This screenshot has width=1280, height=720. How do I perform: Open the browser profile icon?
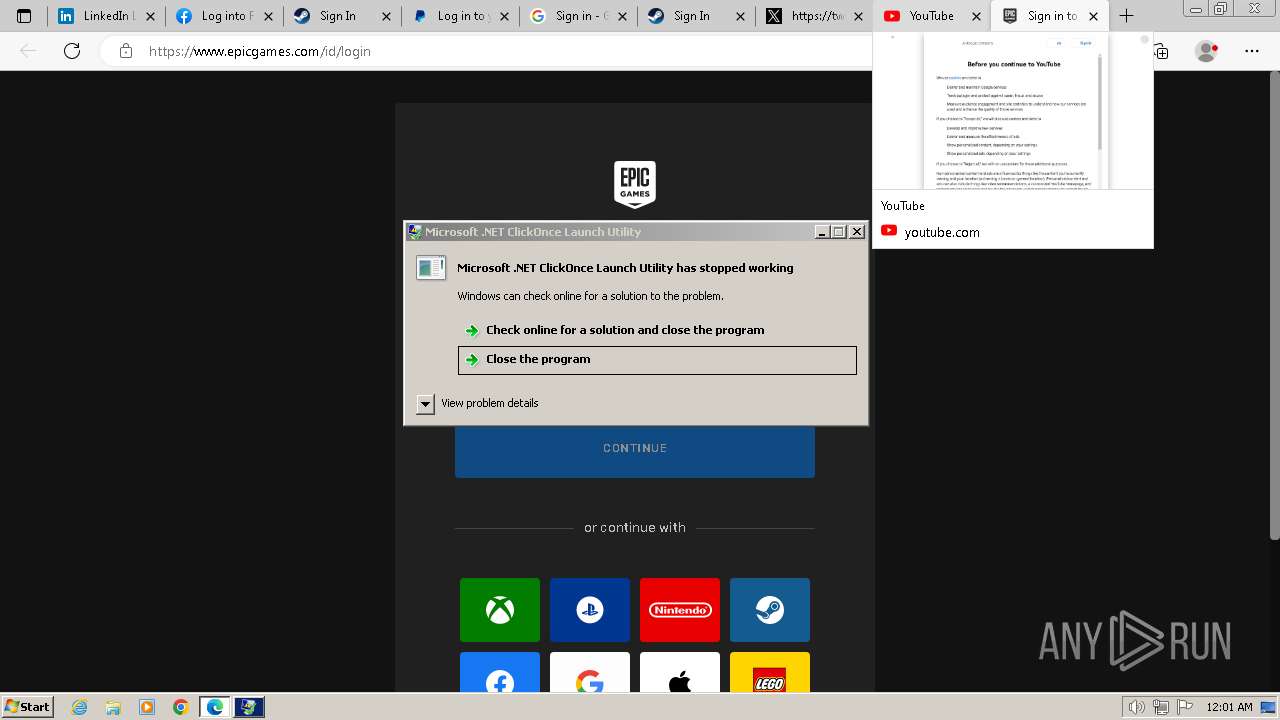pyautogui.click(x=1207, y=51)
